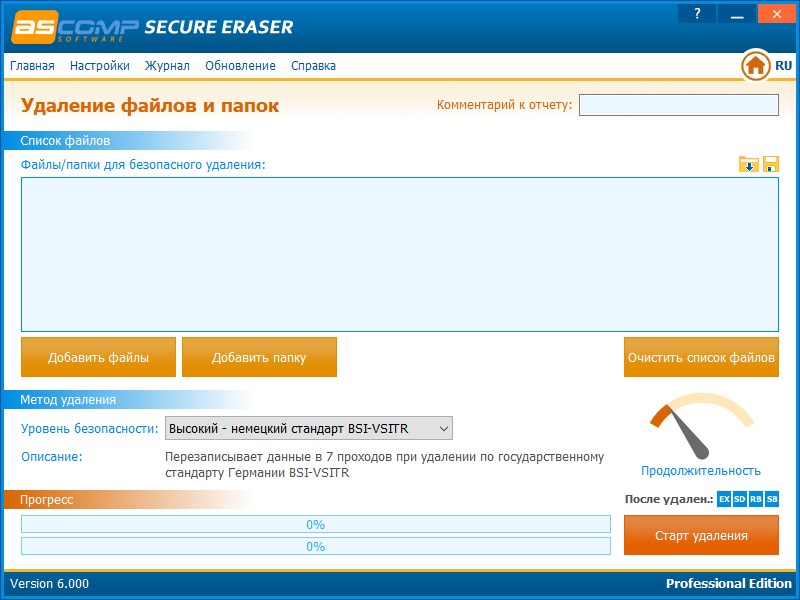
Task: Open the Настройки menu
Action: coord(100,65)
